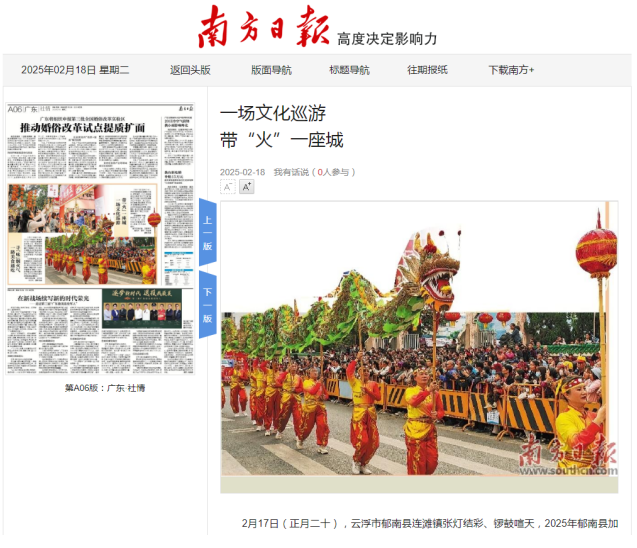Click the date 2025年02月18日 星期二
Image resolution: width=637 pixels, height=548 pixels.
coord(75,70)
